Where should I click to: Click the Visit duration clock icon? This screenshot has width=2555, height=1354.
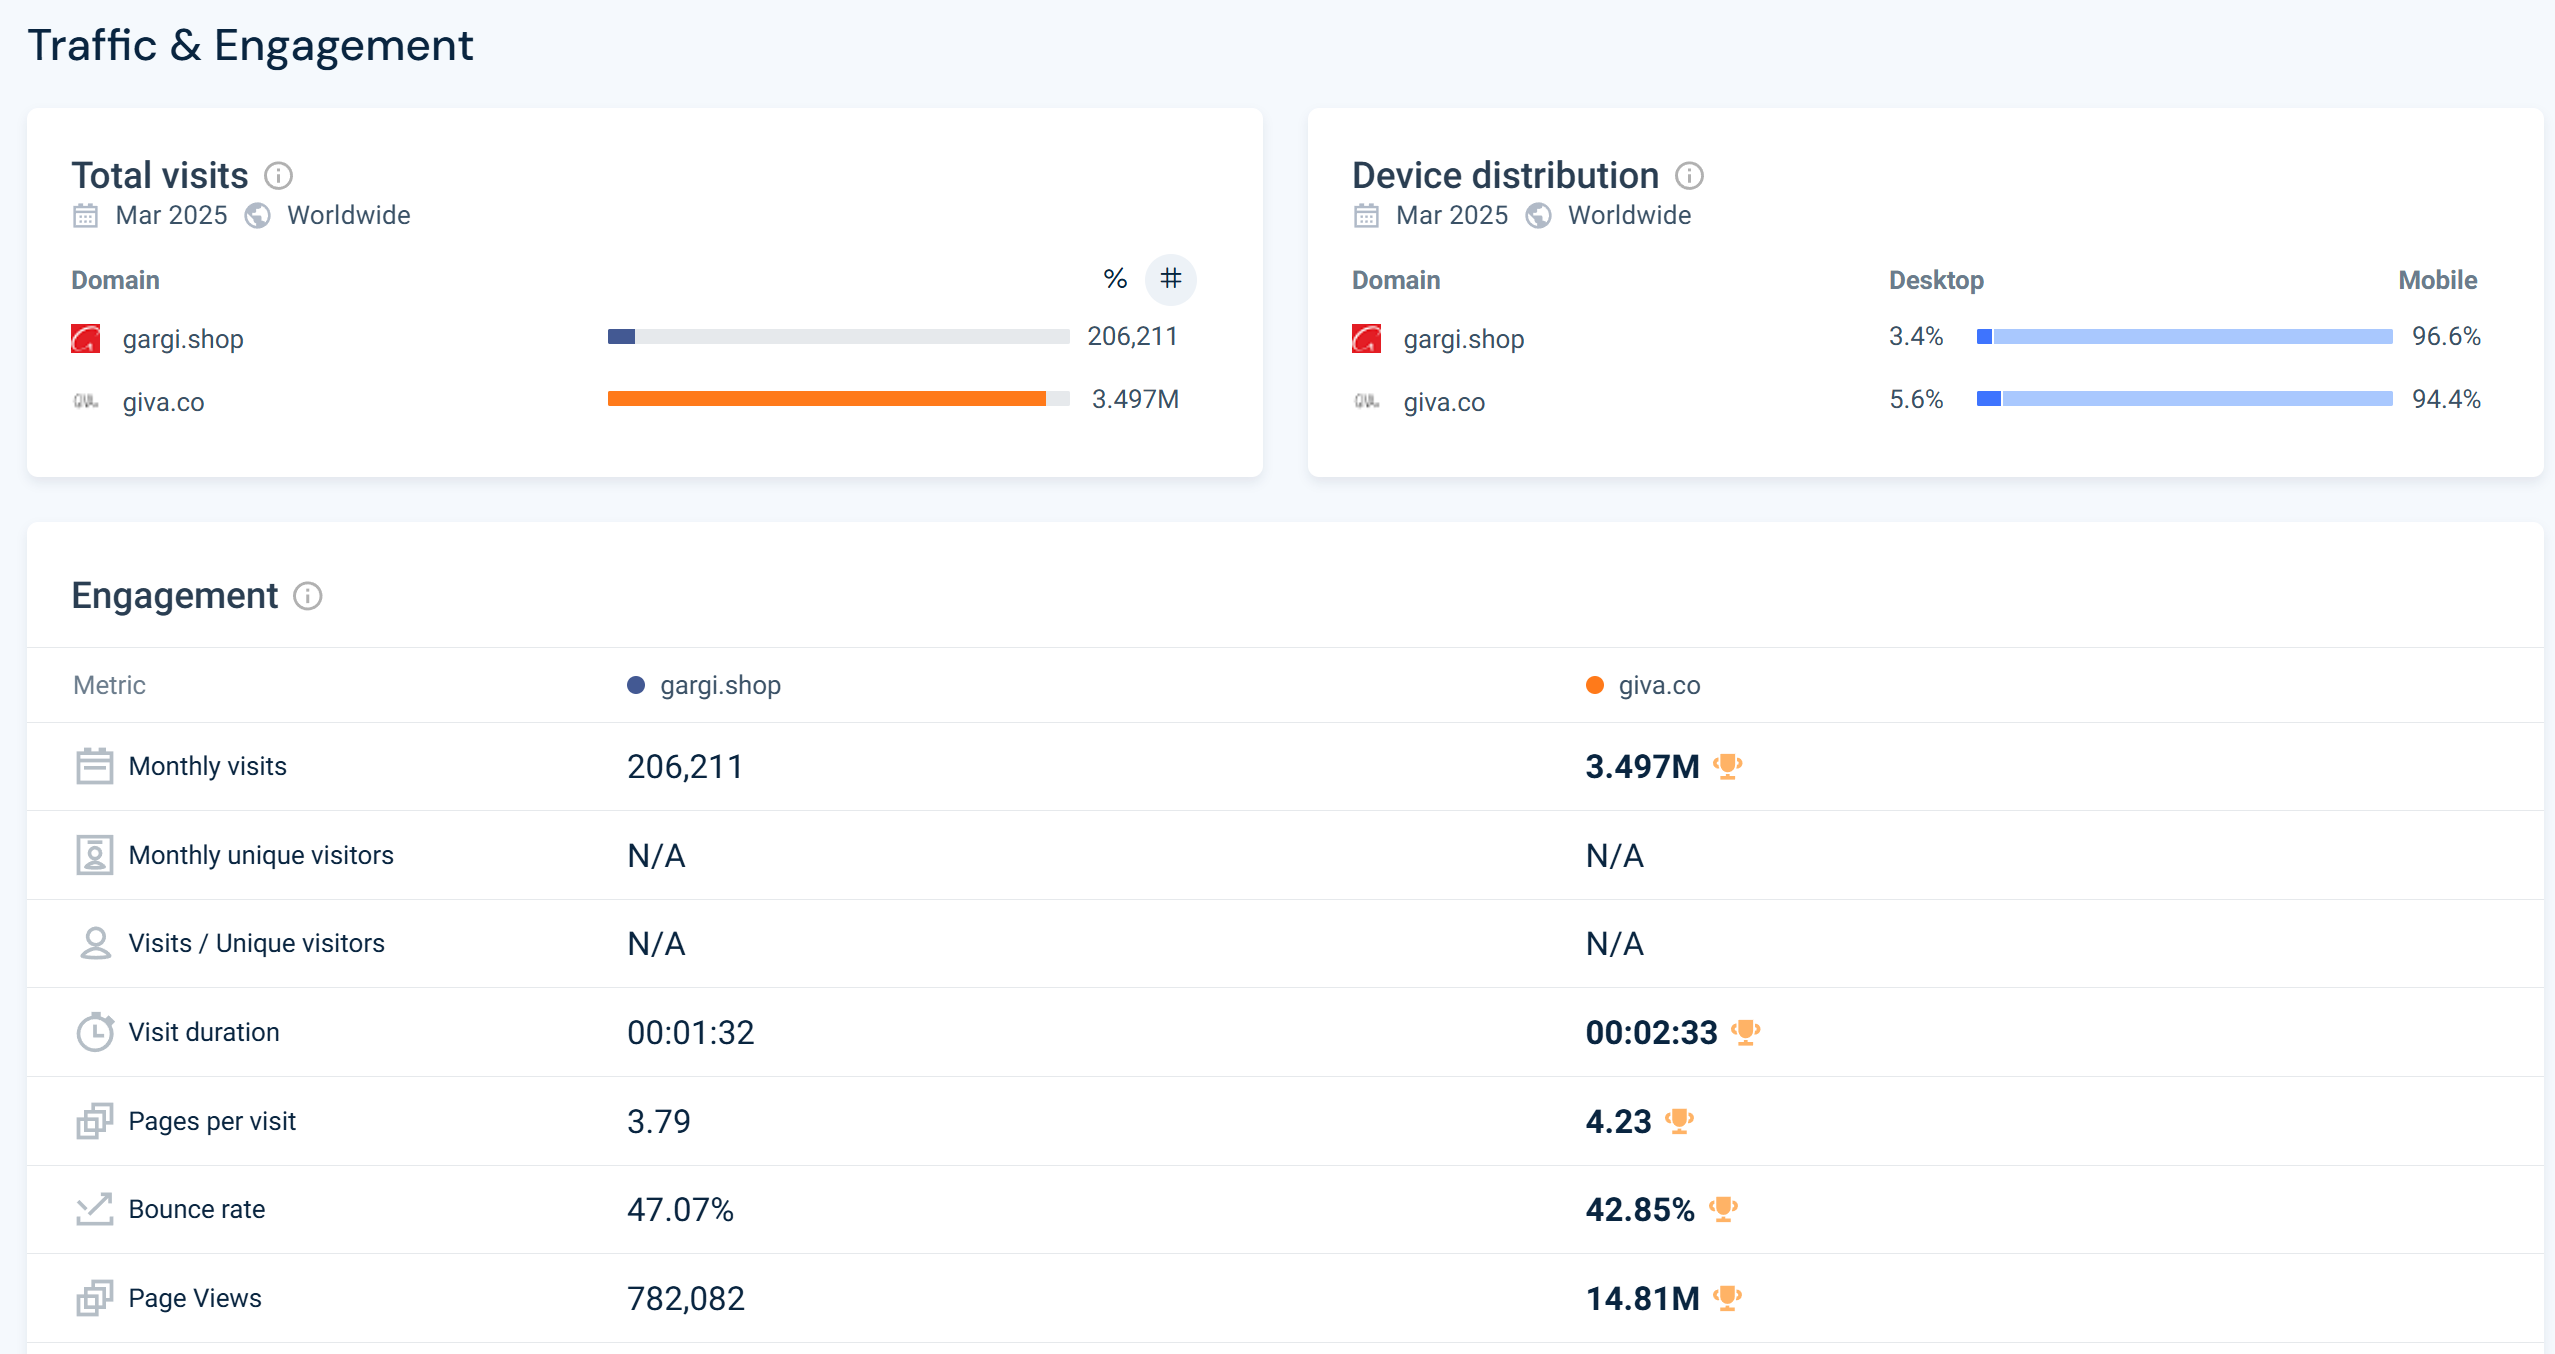pos(95,1032)
